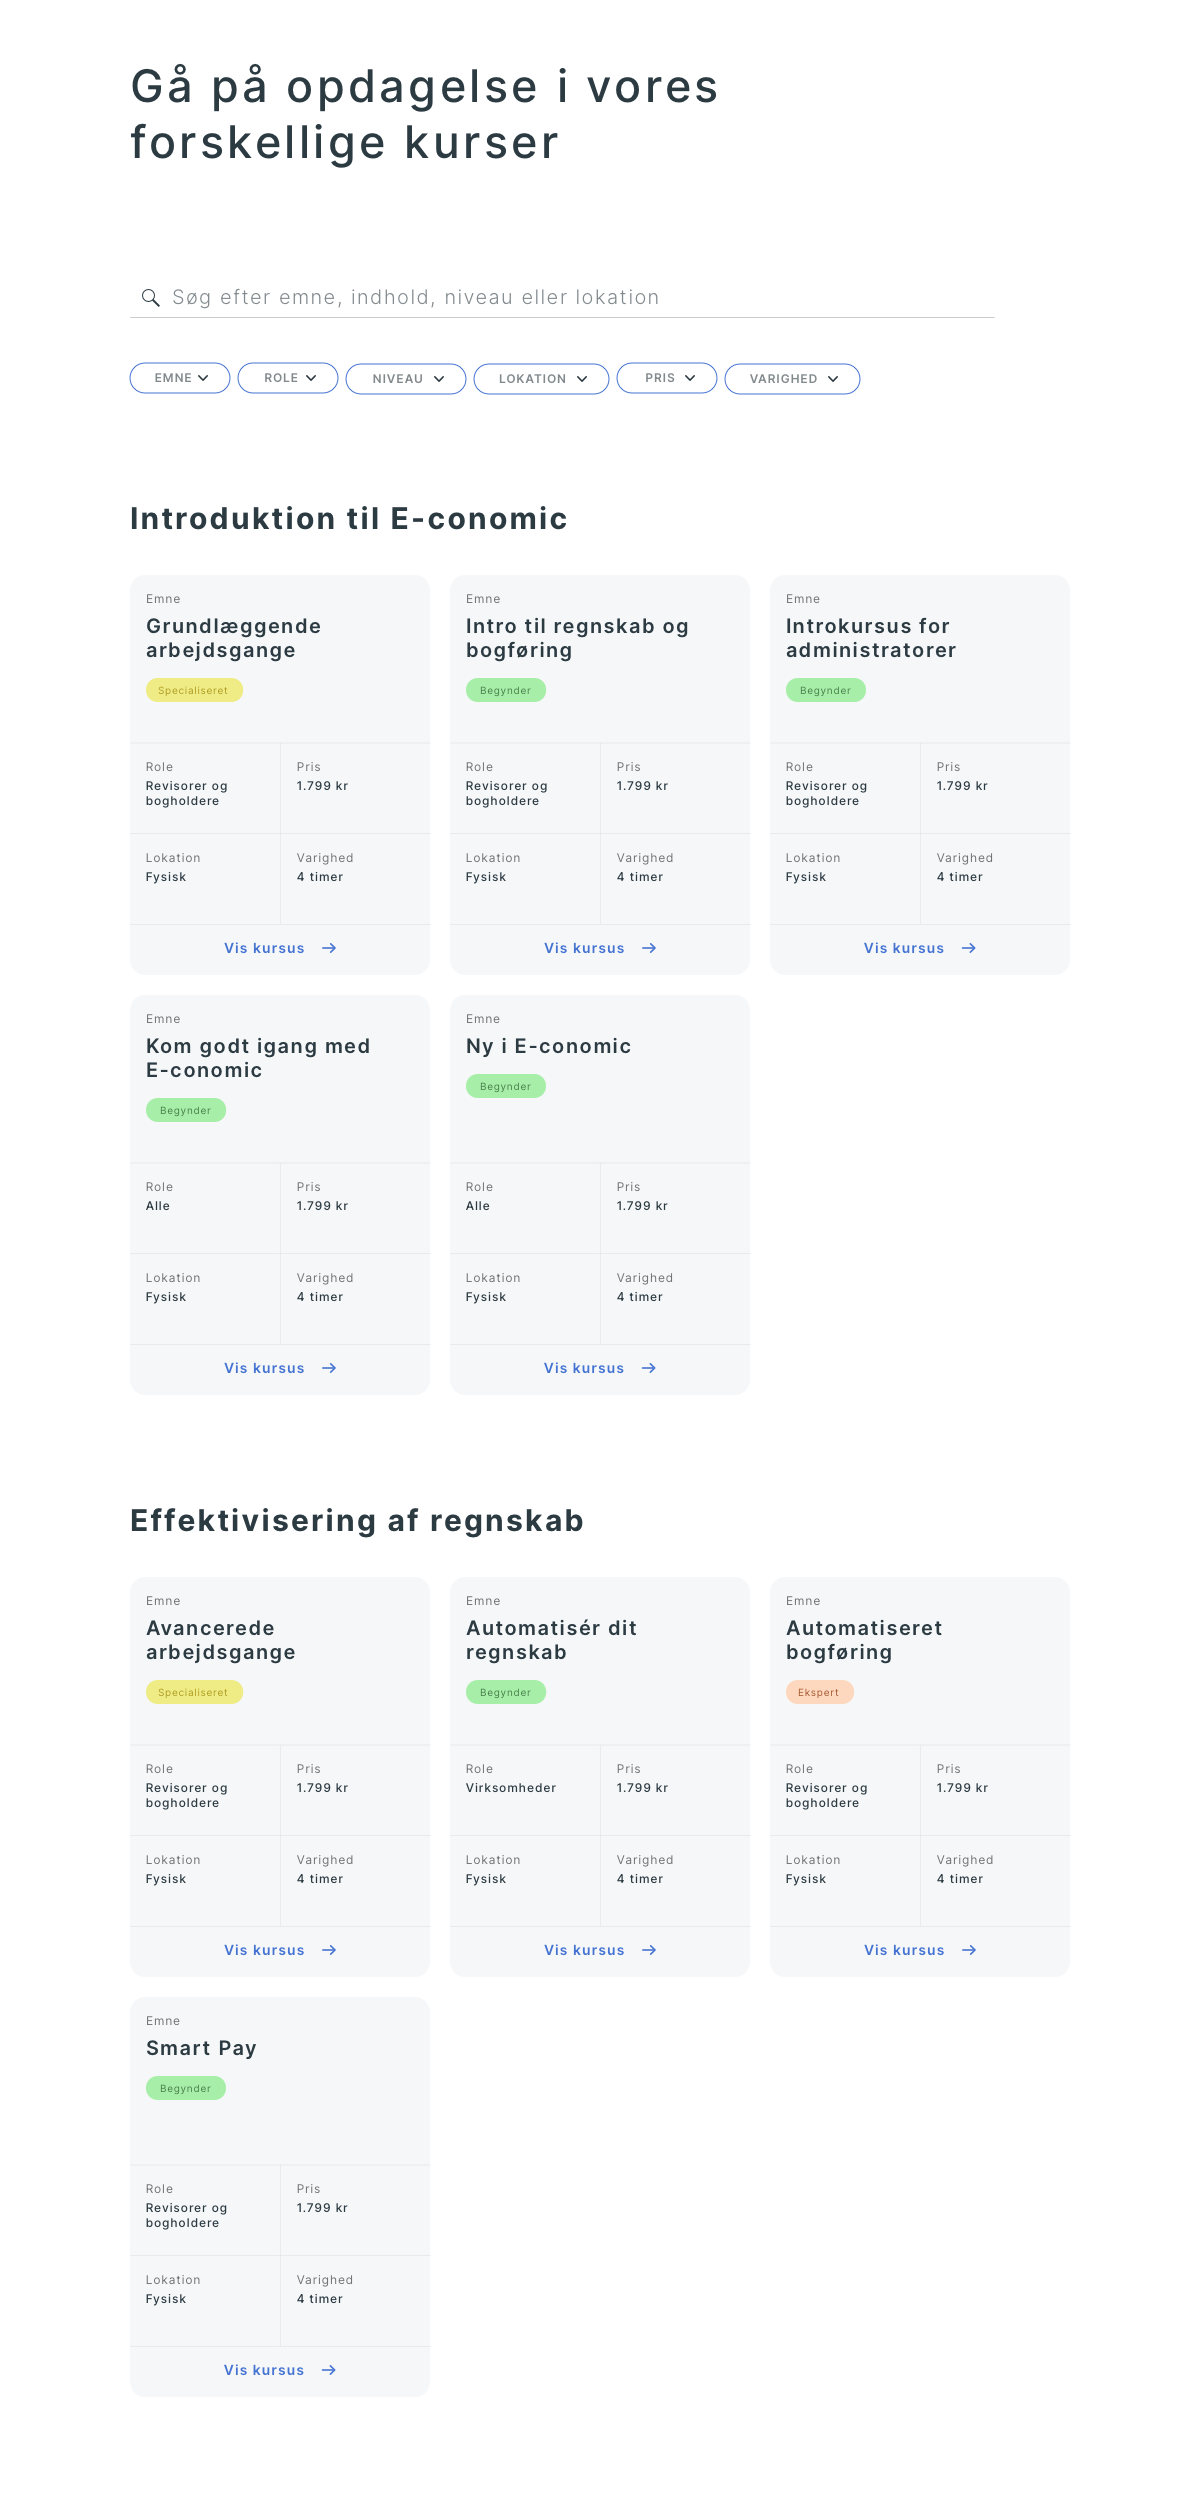This screenshot has width=1200, height=2497.
Task: Expand the ROLE filter dropdown
Action: [288, 378]
